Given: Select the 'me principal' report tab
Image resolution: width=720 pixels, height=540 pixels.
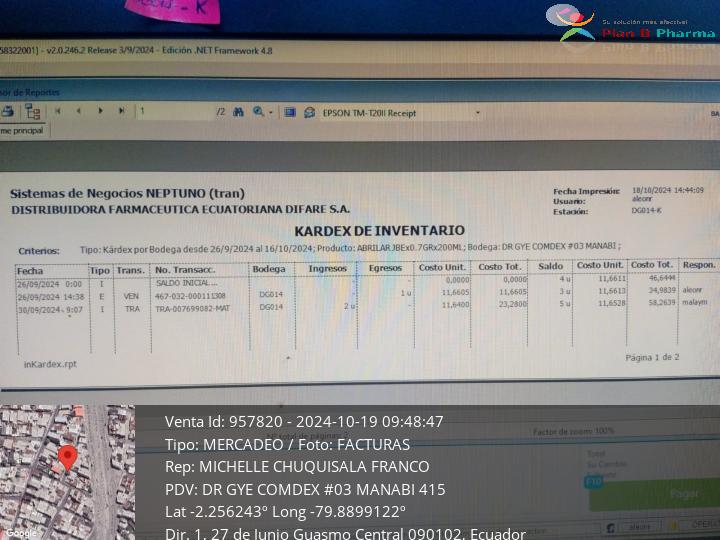Looking at the screenshot, I should (22, 131).
